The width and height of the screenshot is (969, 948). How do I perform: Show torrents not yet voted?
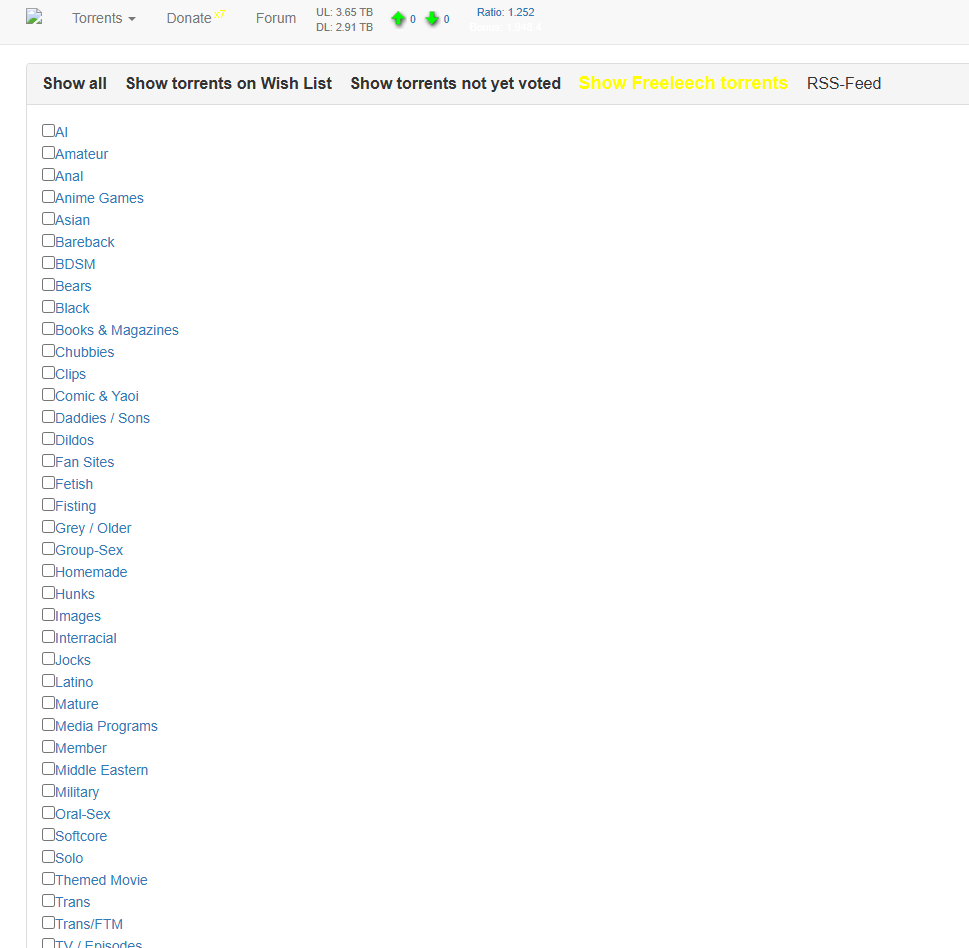(455, 84)
